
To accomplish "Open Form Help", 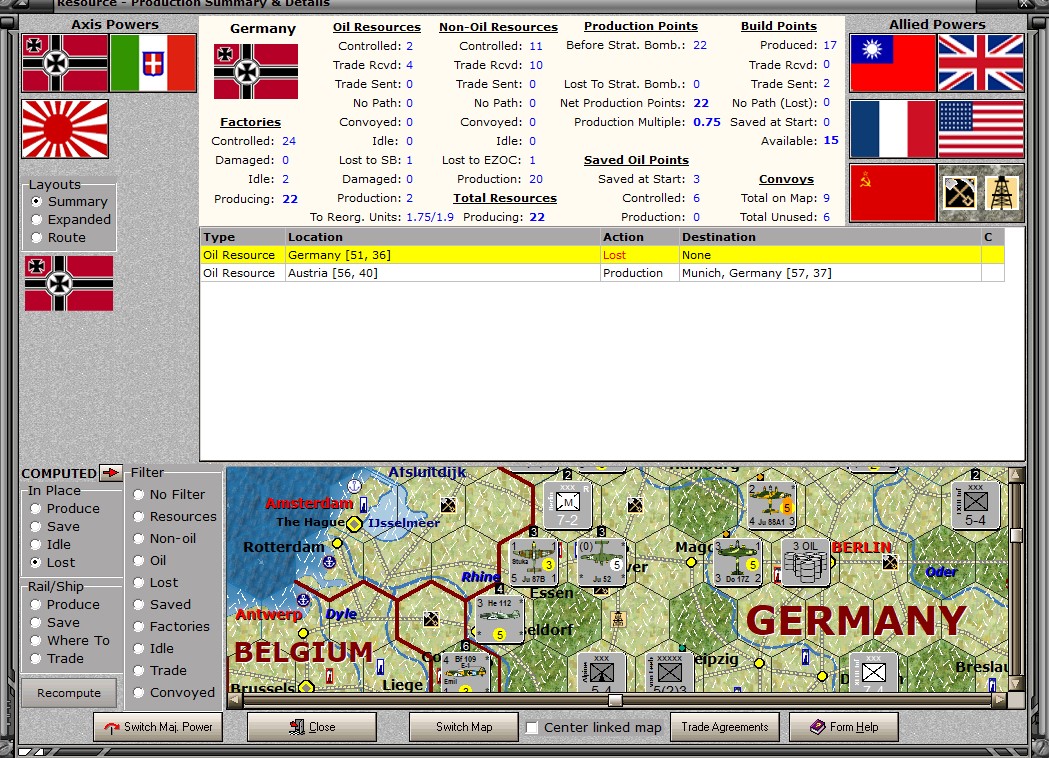I will pyautogui.click(x=844, y=727).
